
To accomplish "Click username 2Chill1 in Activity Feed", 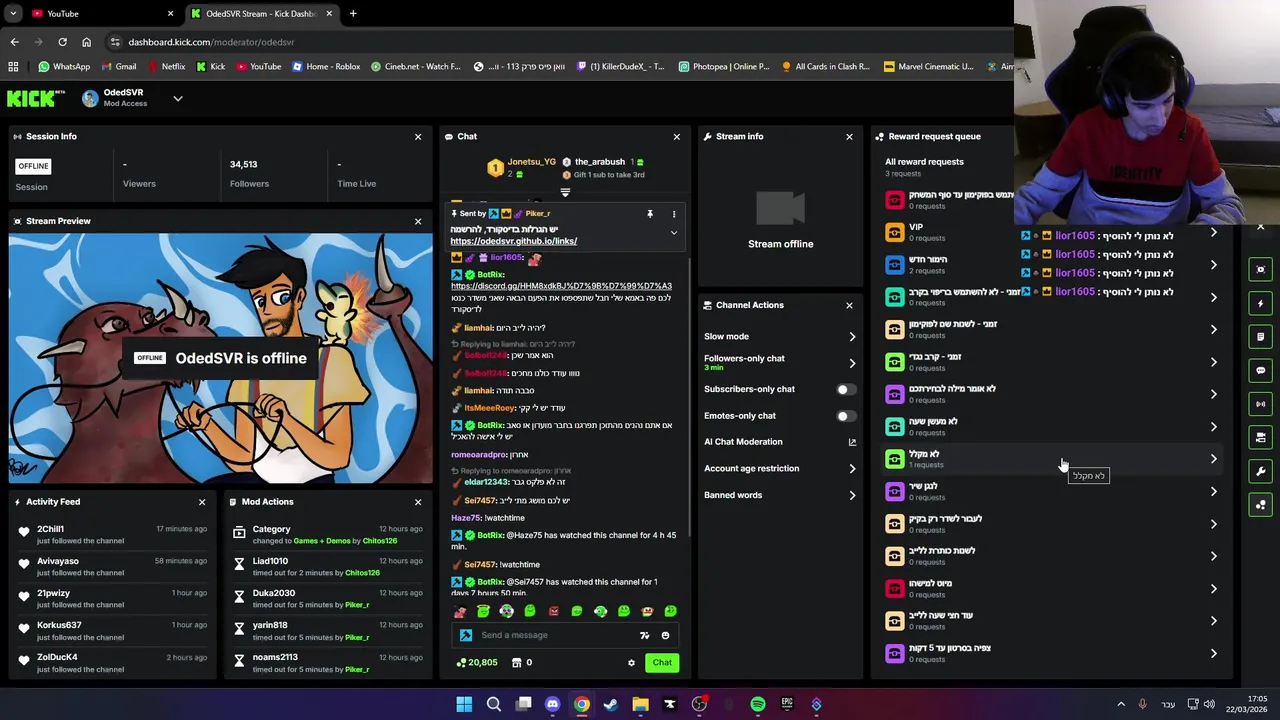I will [50, 529].
